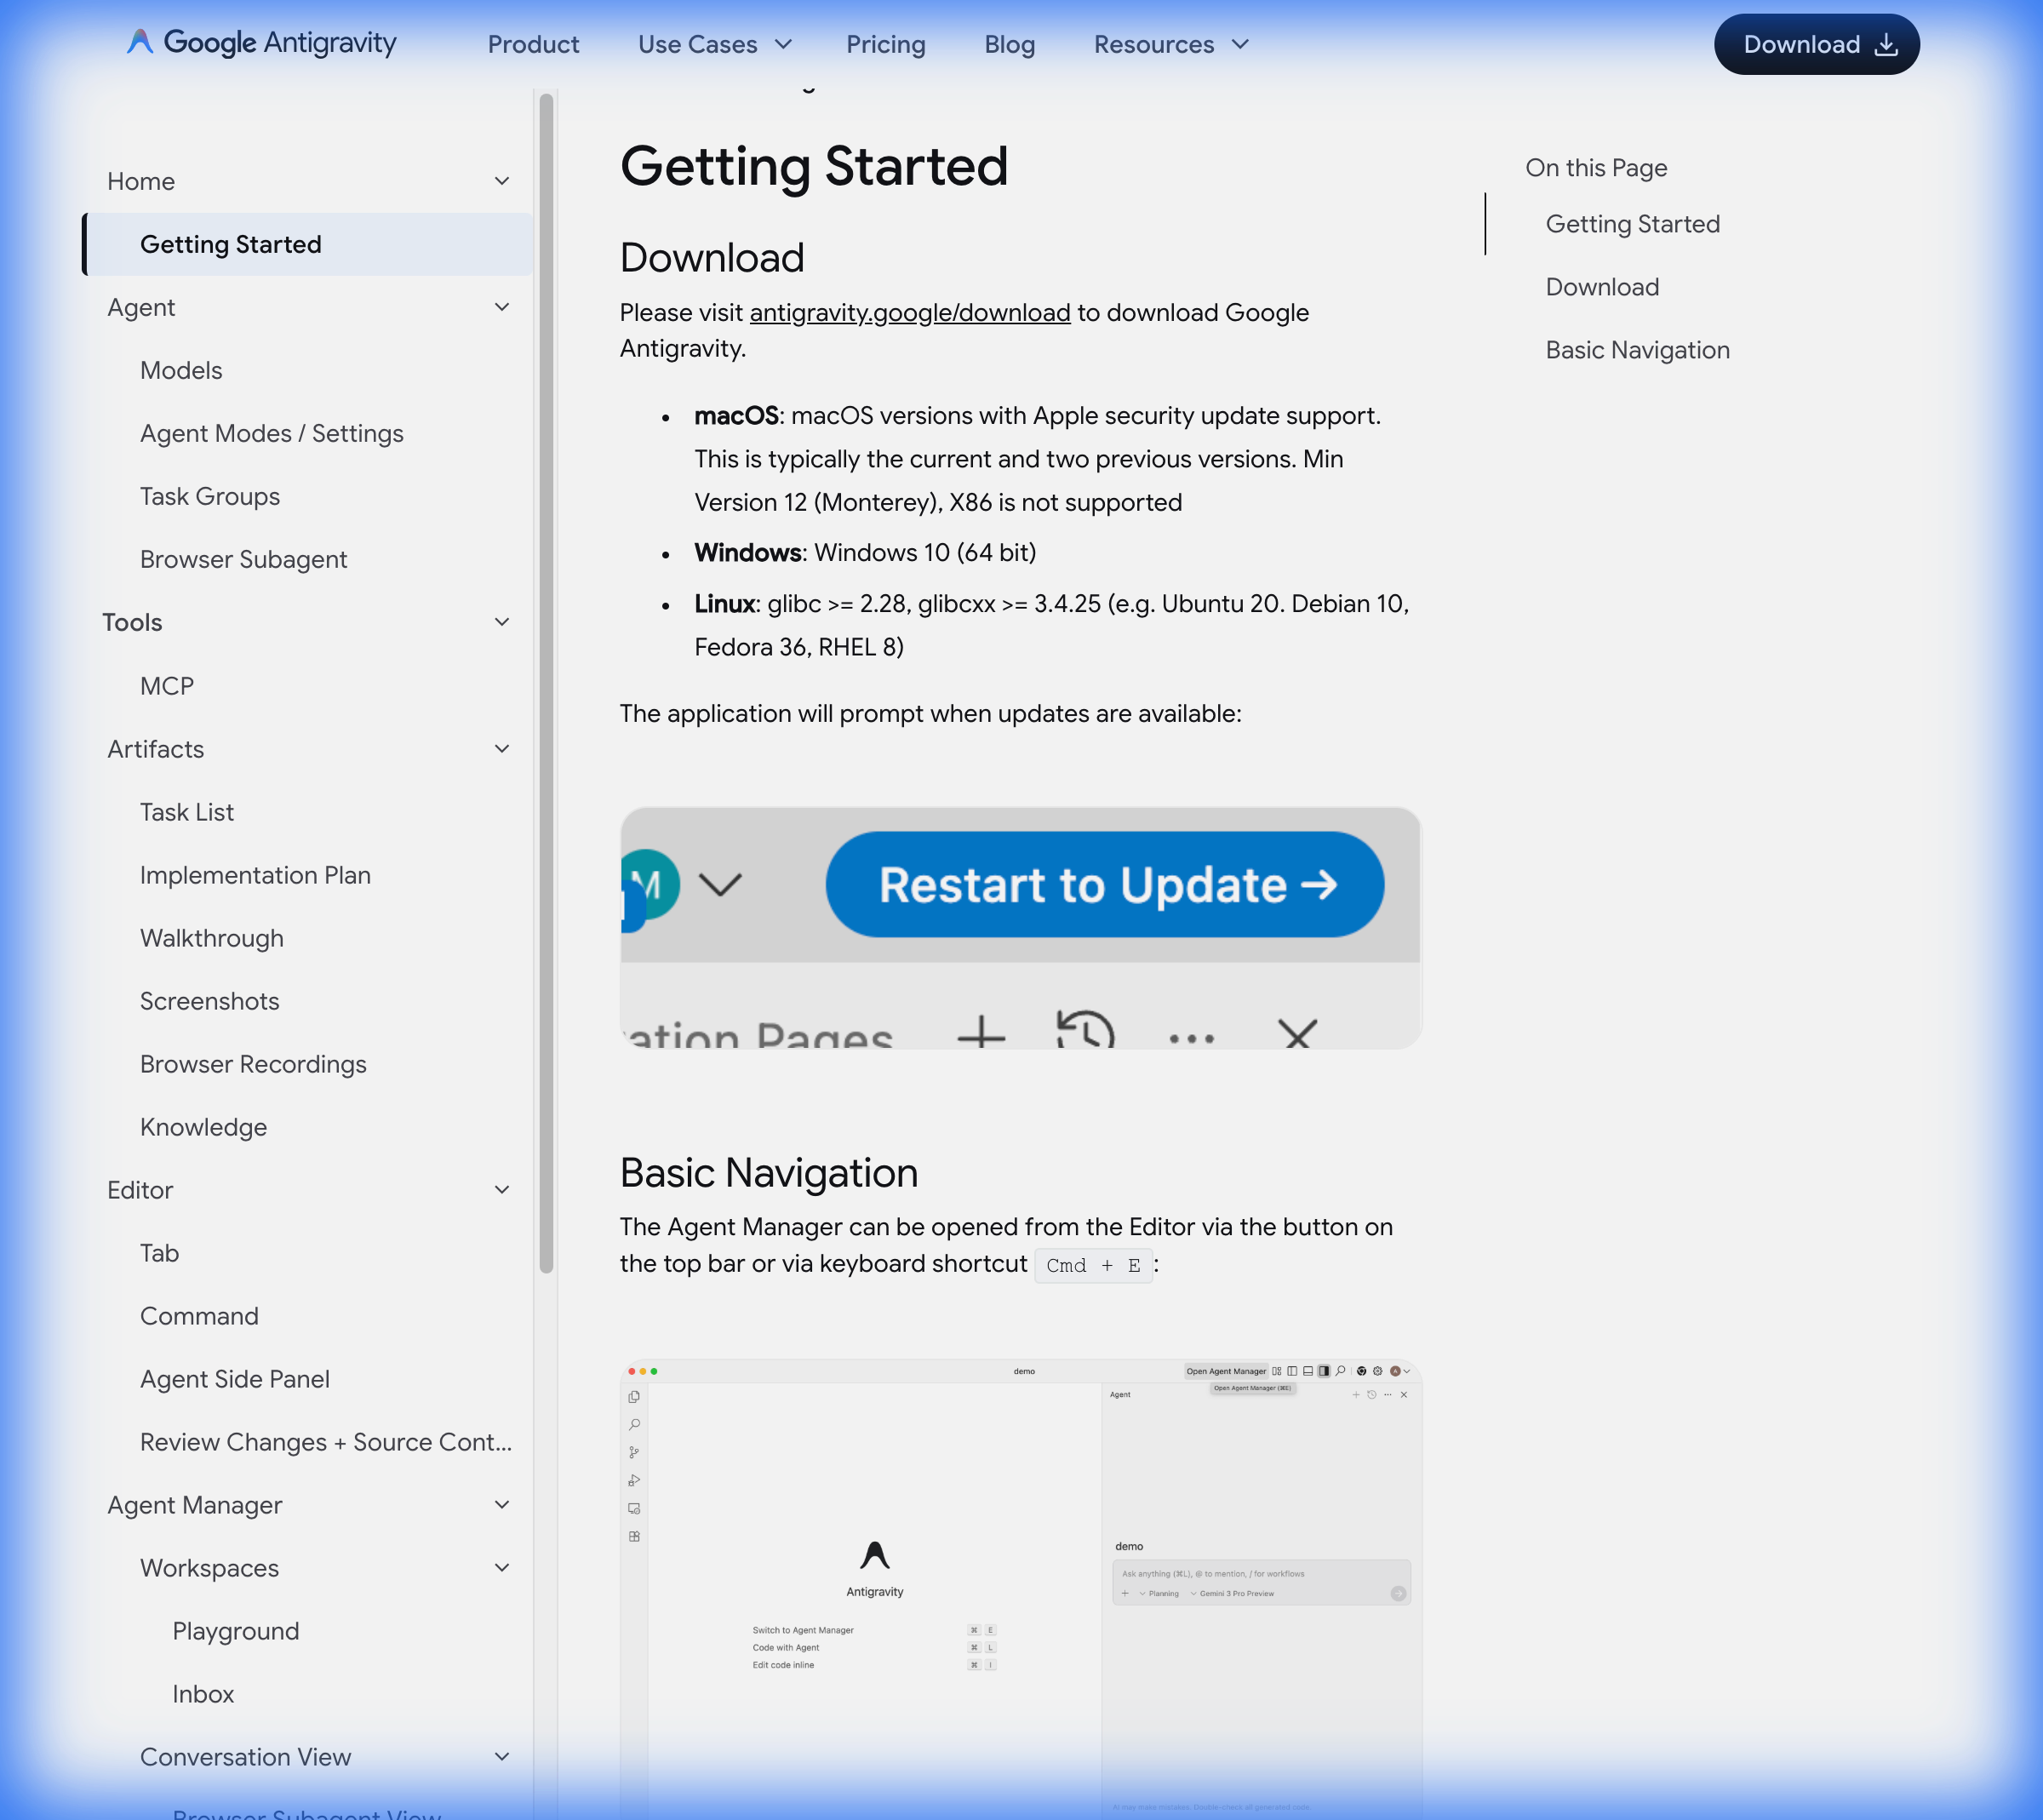Open the Browser Subagent docs page
This screenshot has height=1820, width=2043.
[243, 560]
